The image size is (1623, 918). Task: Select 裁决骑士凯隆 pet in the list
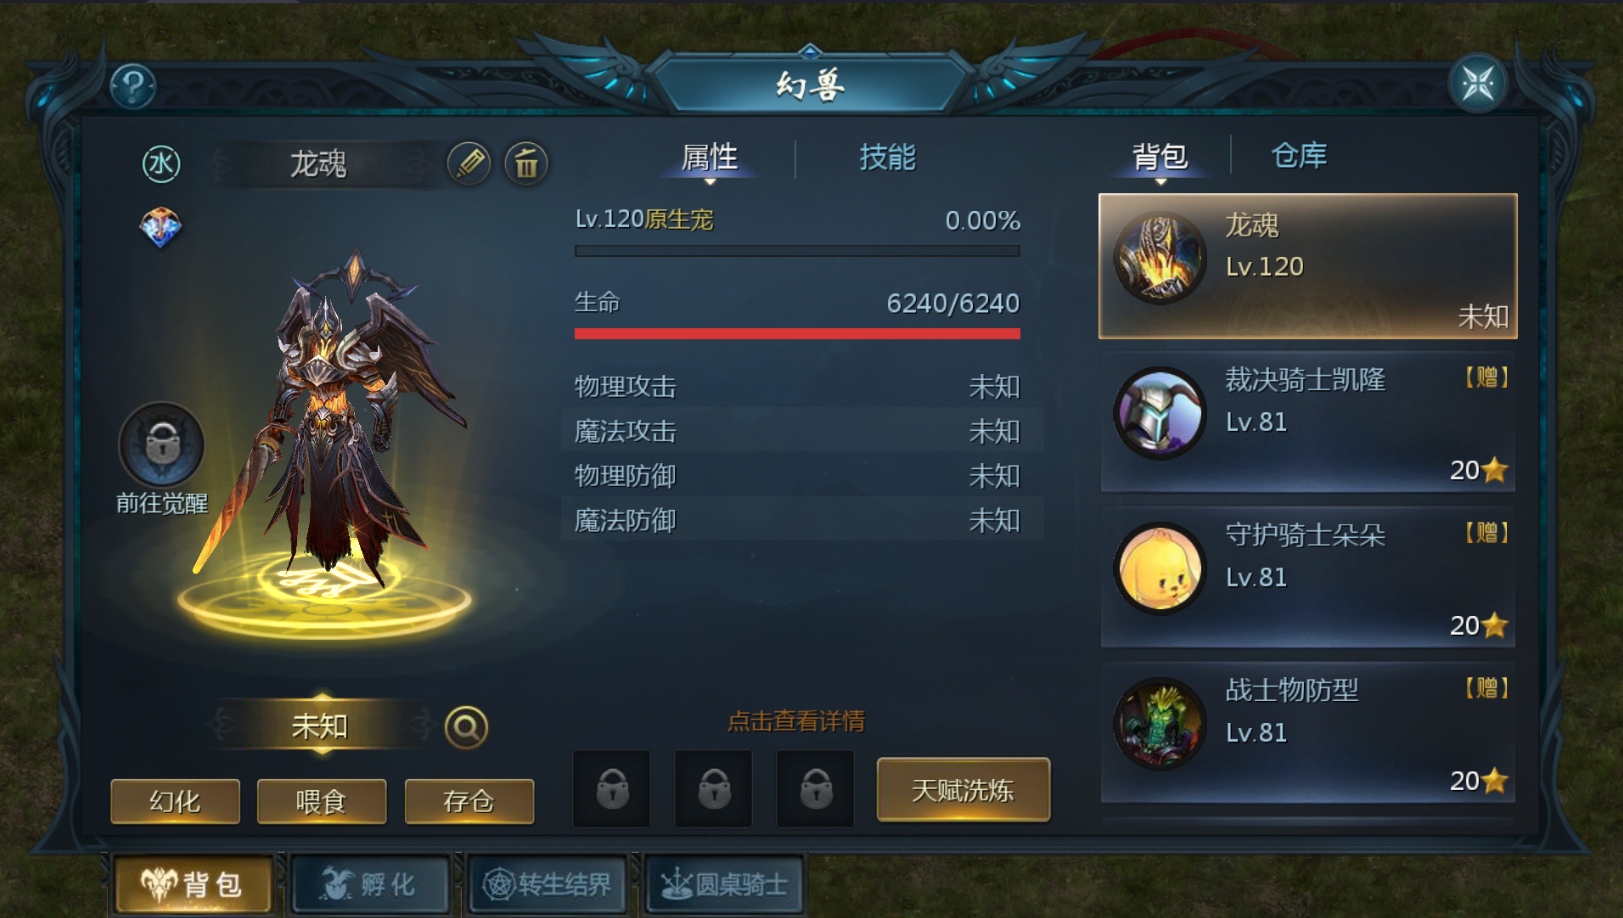1308,422
